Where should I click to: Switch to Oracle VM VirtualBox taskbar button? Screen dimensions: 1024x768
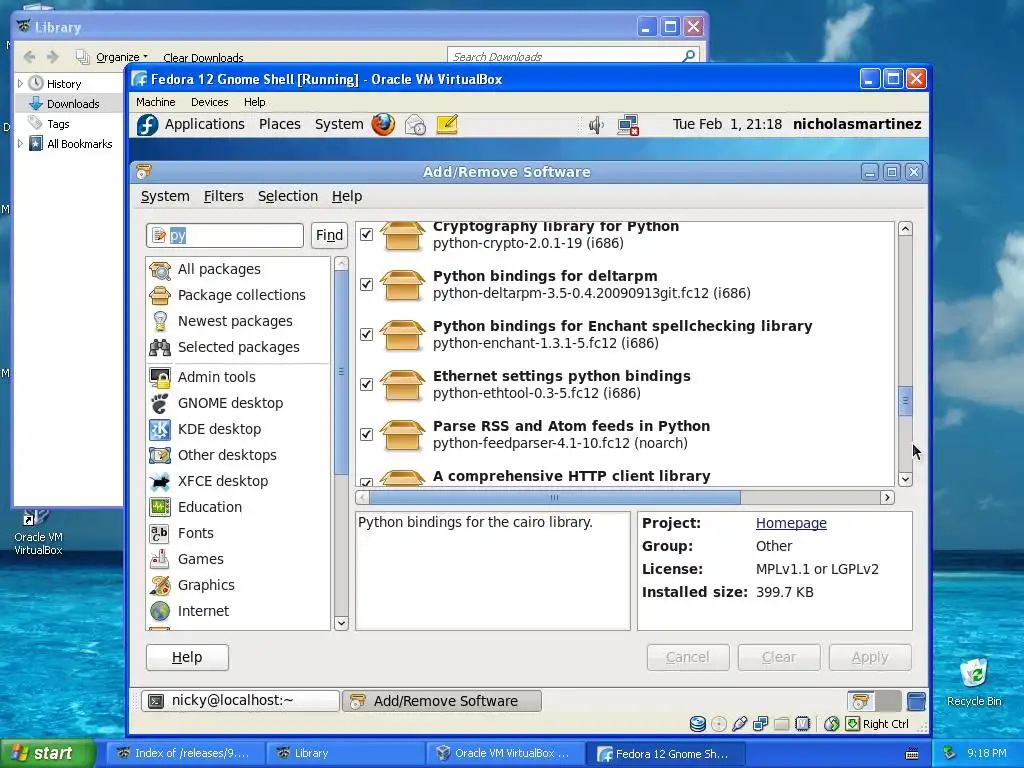click(x=505, y=754)
